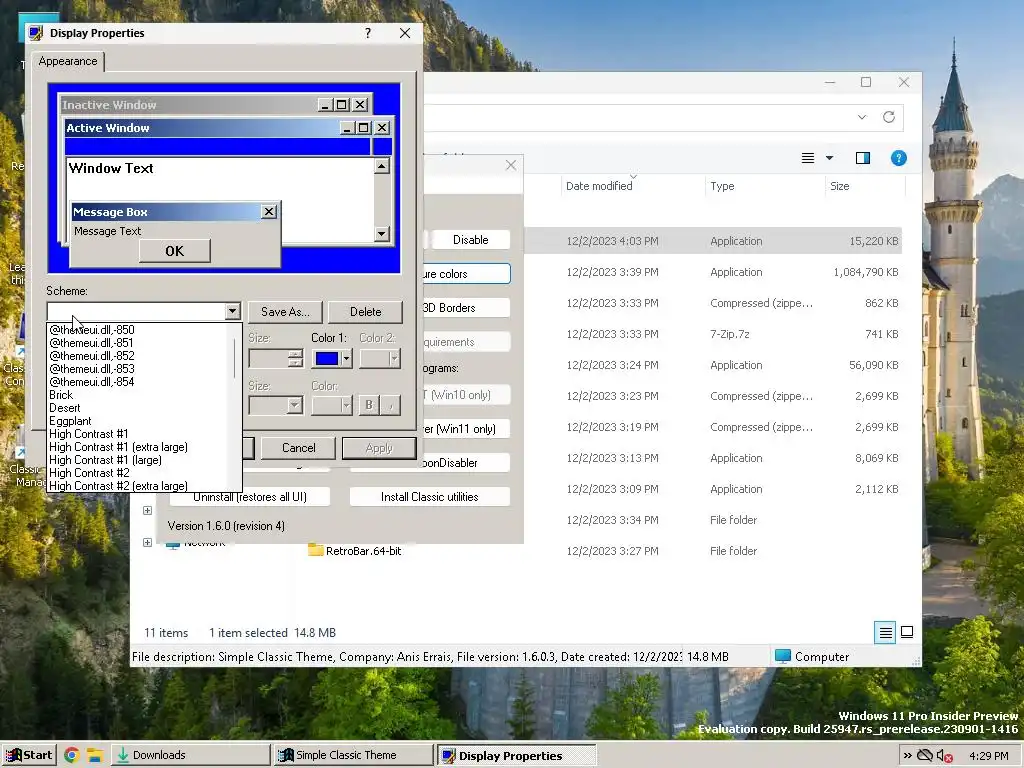Open the Color 1 dropdown arrow
The image size is (1024, 768).
pos(347,359)
